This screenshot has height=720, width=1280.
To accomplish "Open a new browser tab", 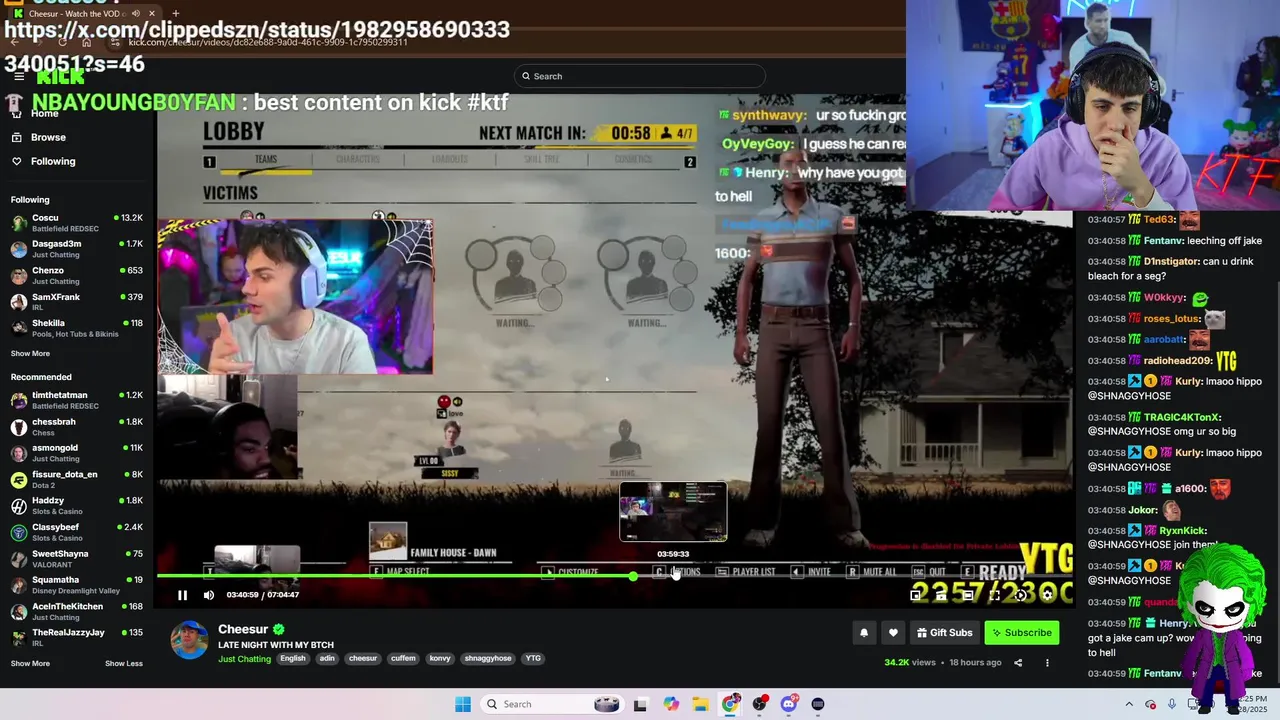I will coord(176,14).
